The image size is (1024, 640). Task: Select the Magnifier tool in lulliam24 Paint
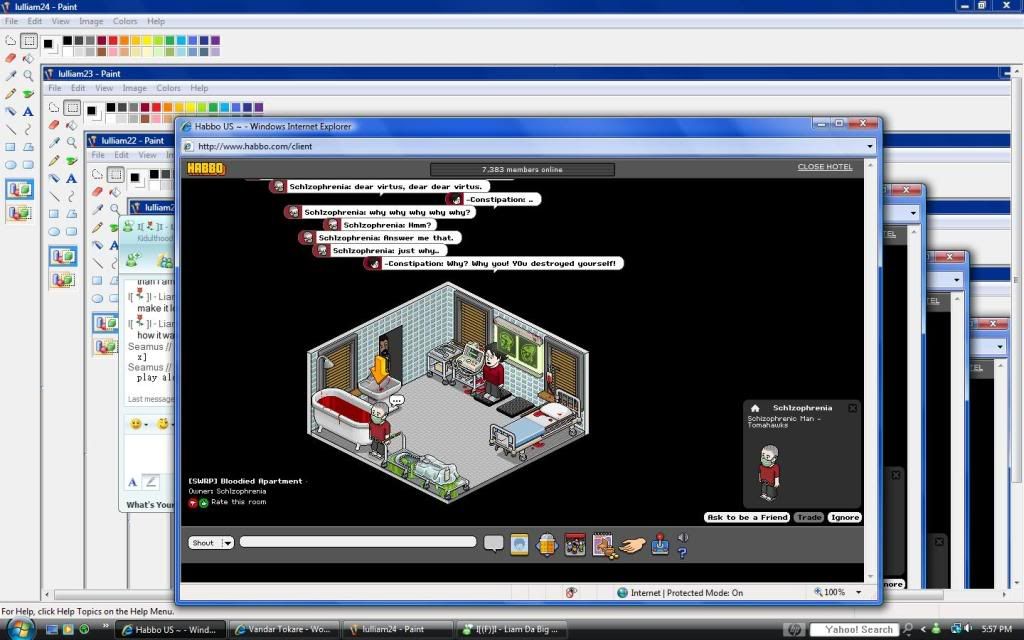28,76
